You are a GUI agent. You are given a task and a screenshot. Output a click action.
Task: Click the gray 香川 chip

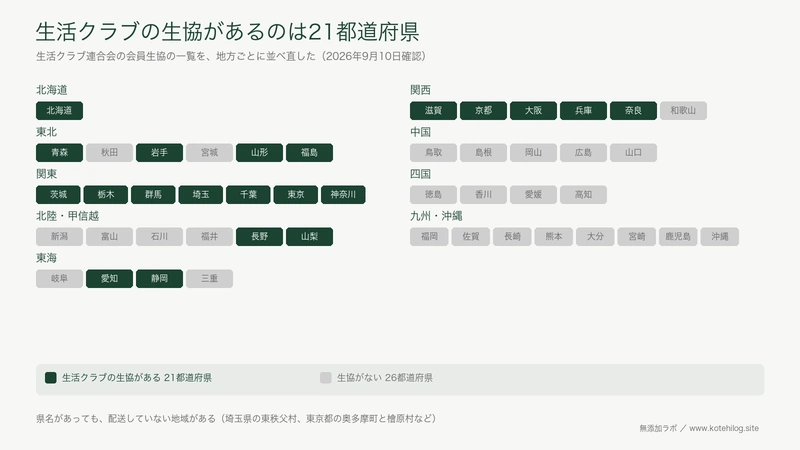coord(483,194)
